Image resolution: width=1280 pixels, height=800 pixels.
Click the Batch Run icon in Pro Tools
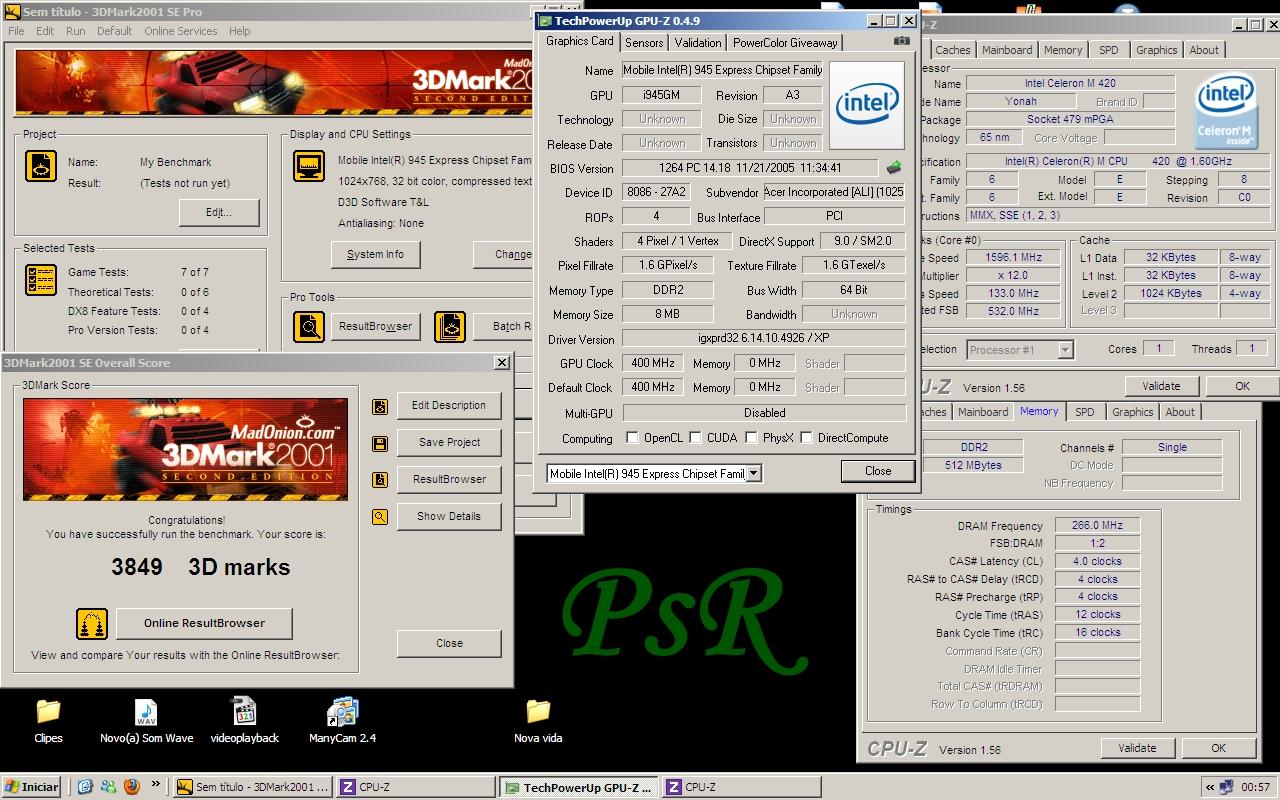point(450,326)
